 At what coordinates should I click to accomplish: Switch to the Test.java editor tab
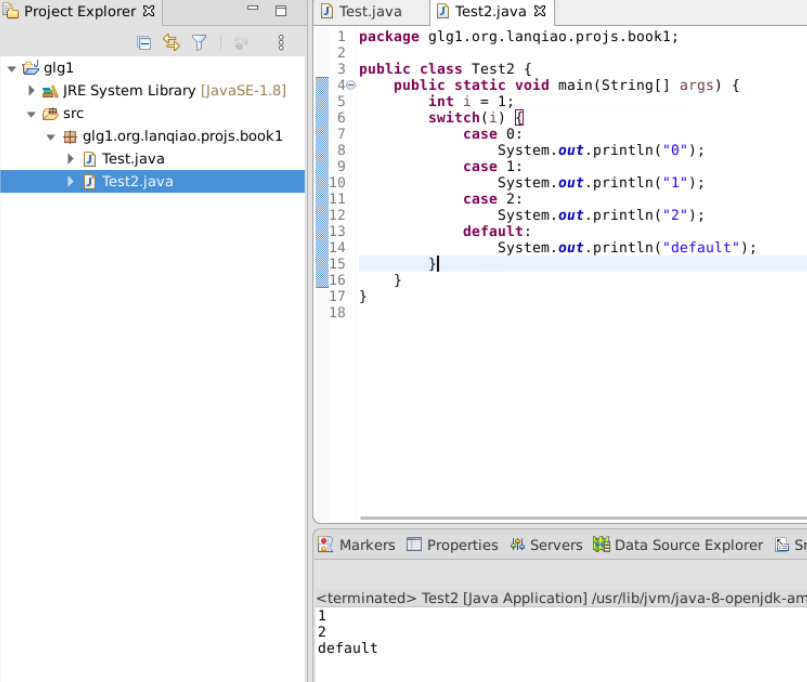pos(371,11)
